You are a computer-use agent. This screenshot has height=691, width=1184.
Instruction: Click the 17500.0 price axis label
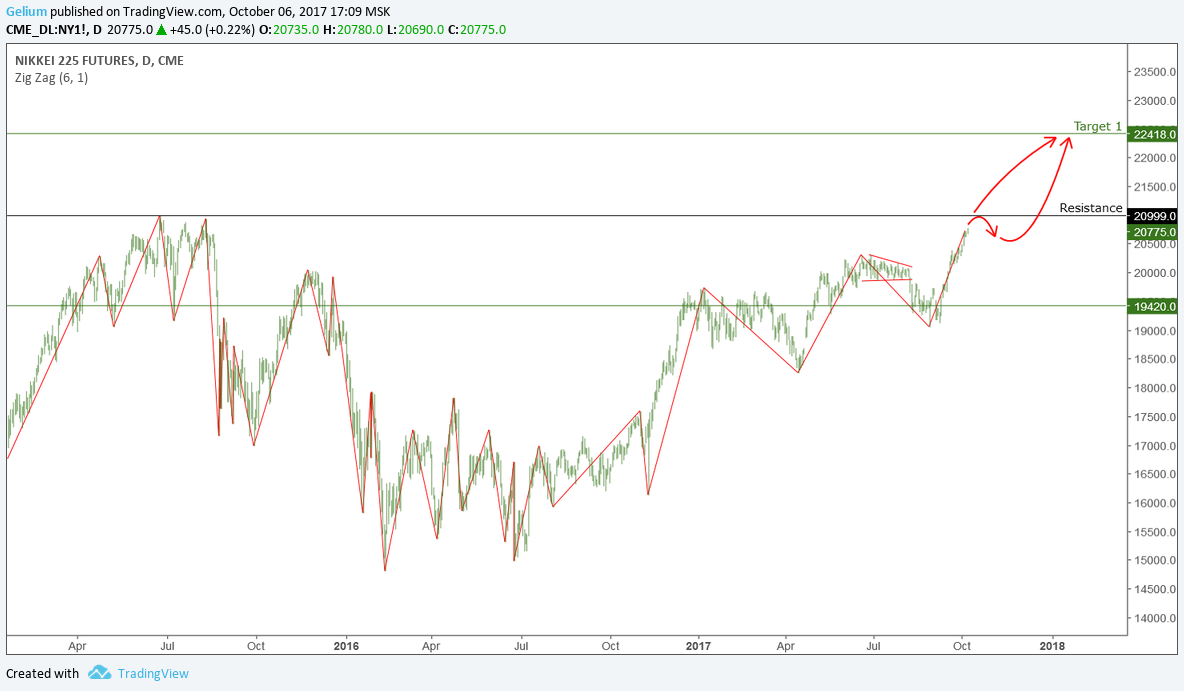pos(1155,417)
